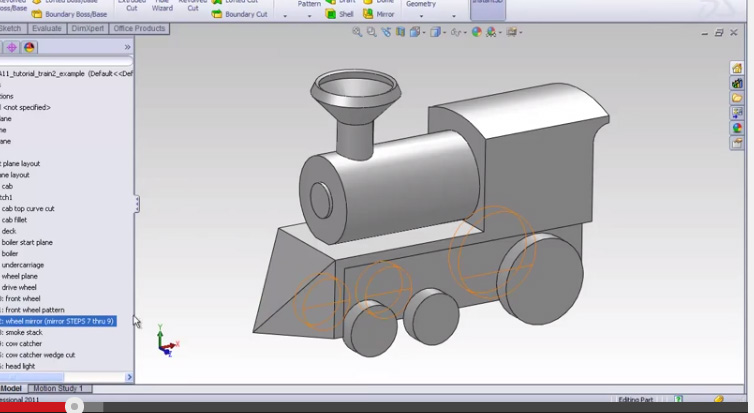Click Hide/Show Items glasses icon

click(x=455, y=32)
